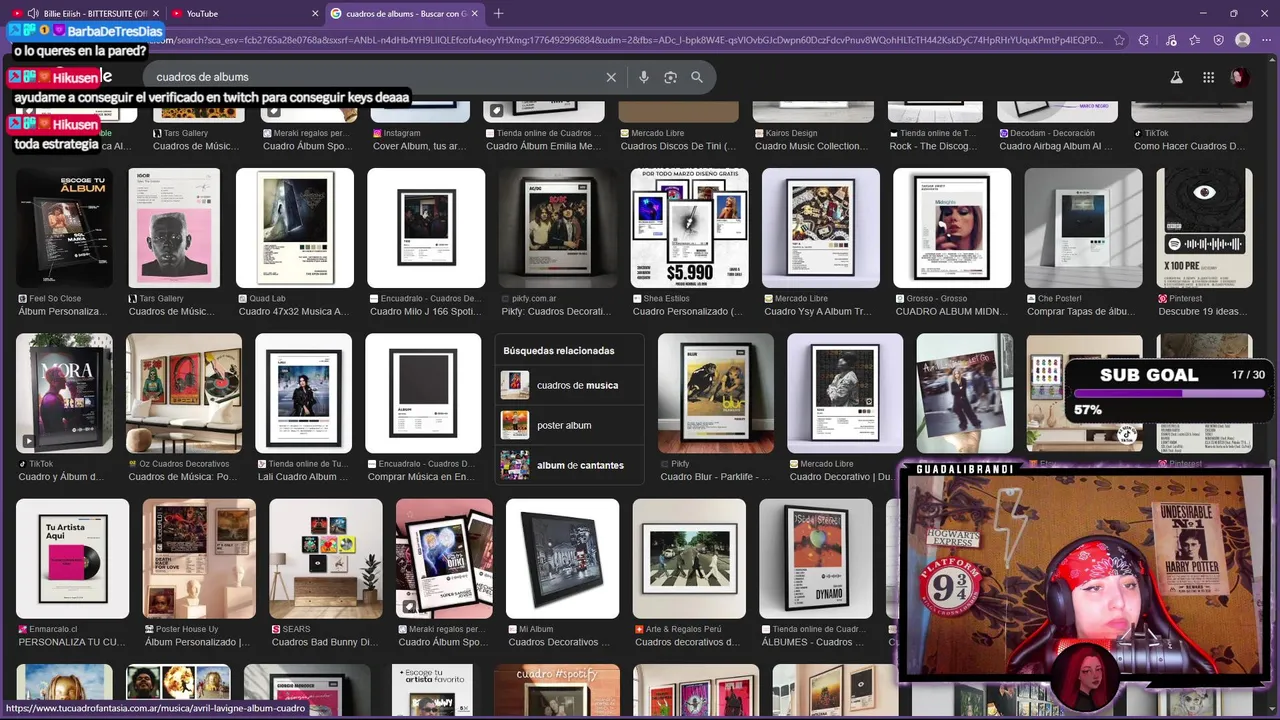Open the Cuadro Airbag Album link
This screenshot has height=720, width=1280.
click(x=1056, y=146)
